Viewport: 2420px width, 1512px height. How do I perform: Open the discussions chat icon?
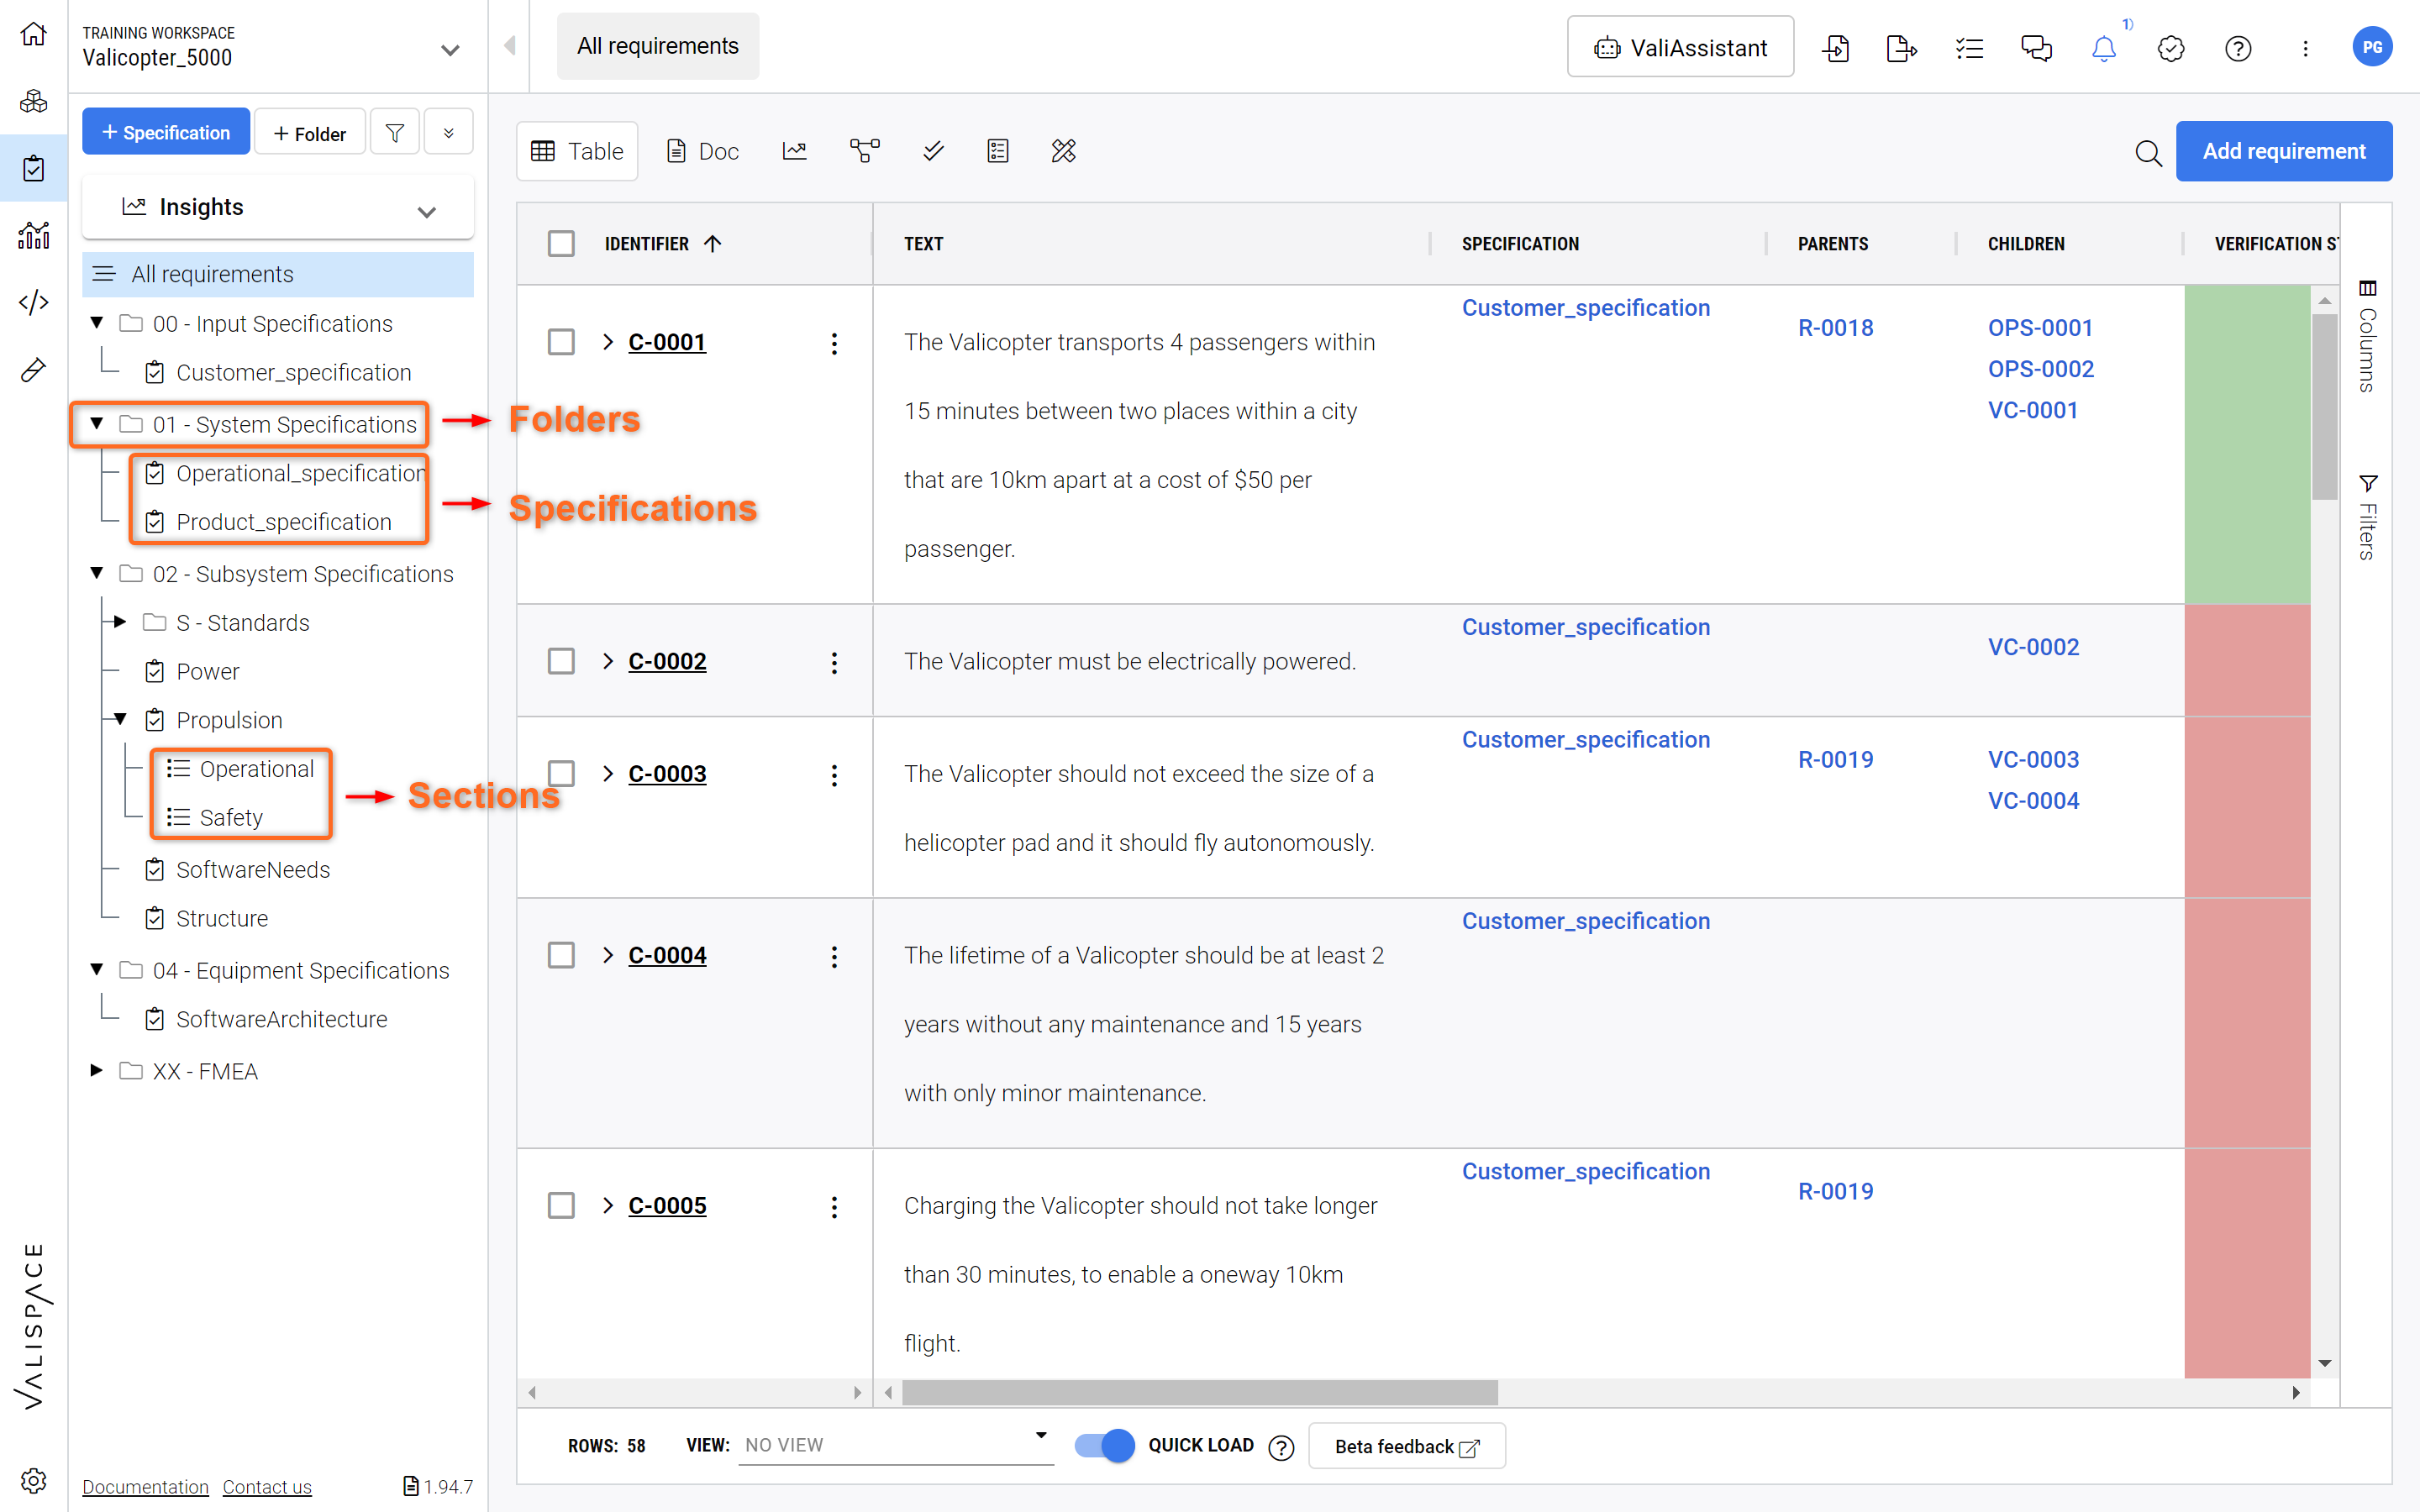pyautogui.click(x=2036, y=48)
